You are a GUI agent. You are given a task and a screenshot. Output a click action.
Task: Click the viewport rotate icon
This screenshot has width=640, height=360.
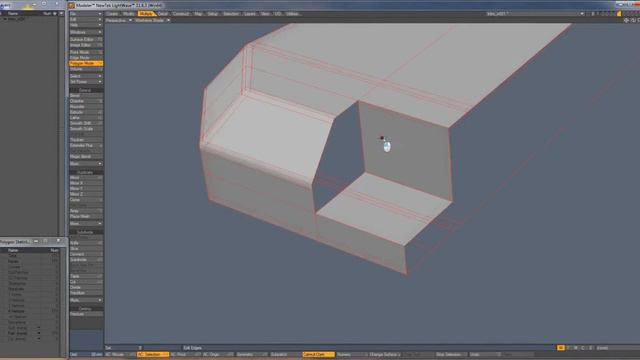pos(633,20)
